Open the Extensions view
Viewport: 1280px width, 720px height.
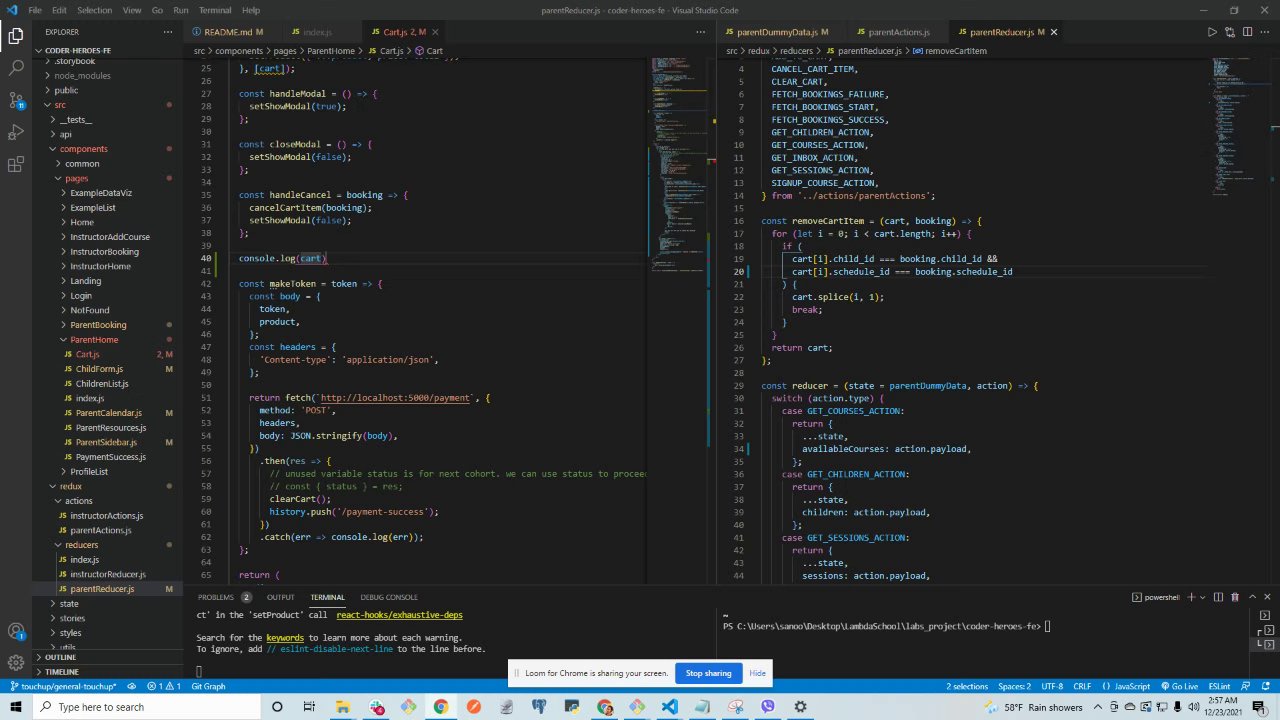click(x=16, y=164)
